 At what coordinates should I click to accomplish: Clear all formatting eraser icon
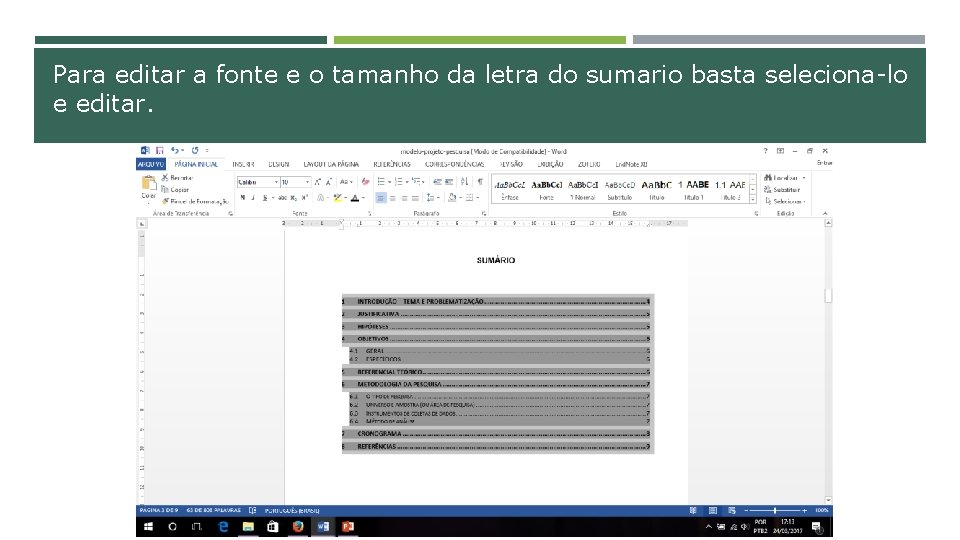(x=366, y=182)
